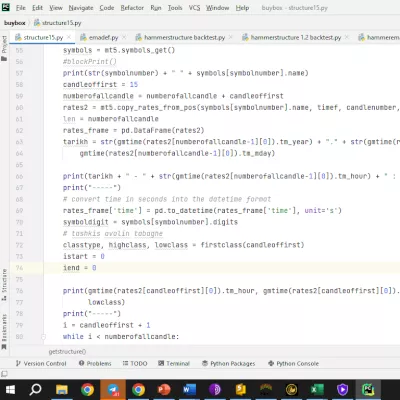Image resolution: width=400 pixels, height=400 pixels.
Task: Open the Terminal tool window
Action: (x=174, y=363)
